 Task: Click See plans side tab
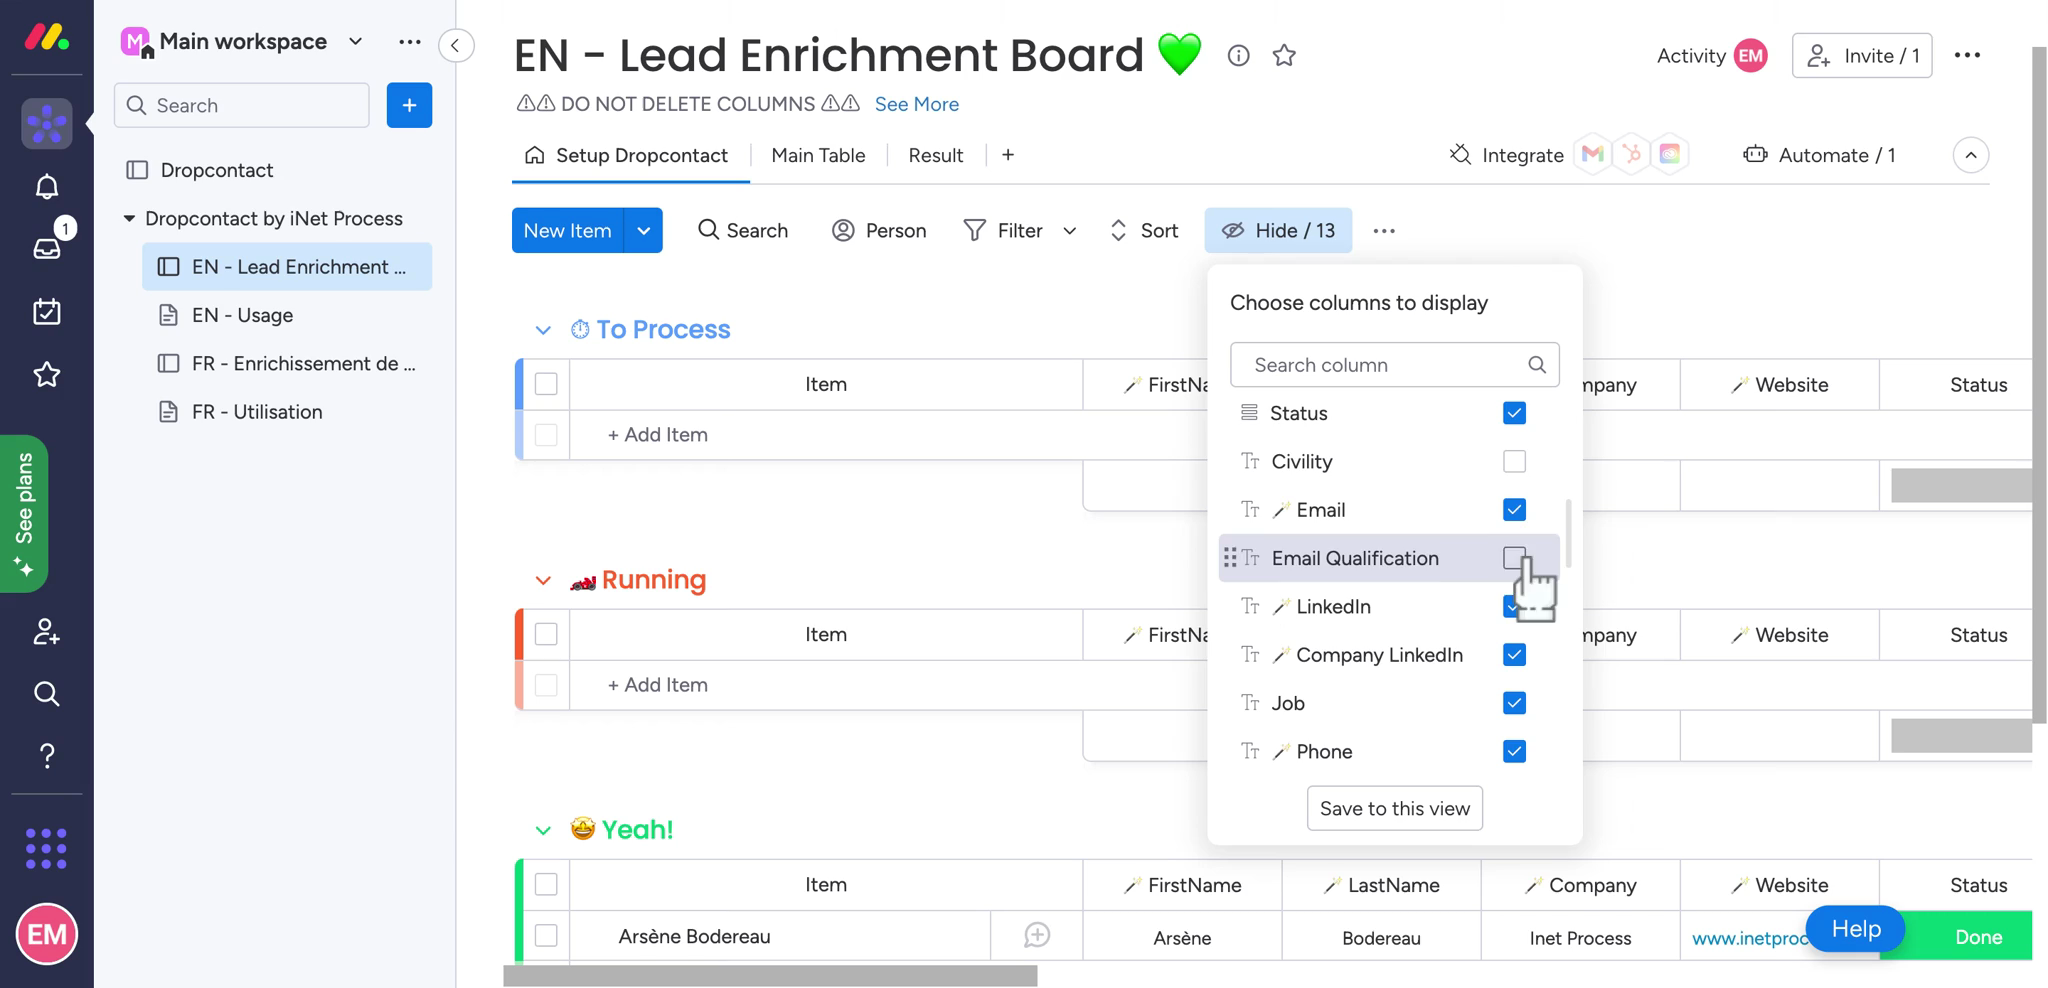(x=24, y=513)
